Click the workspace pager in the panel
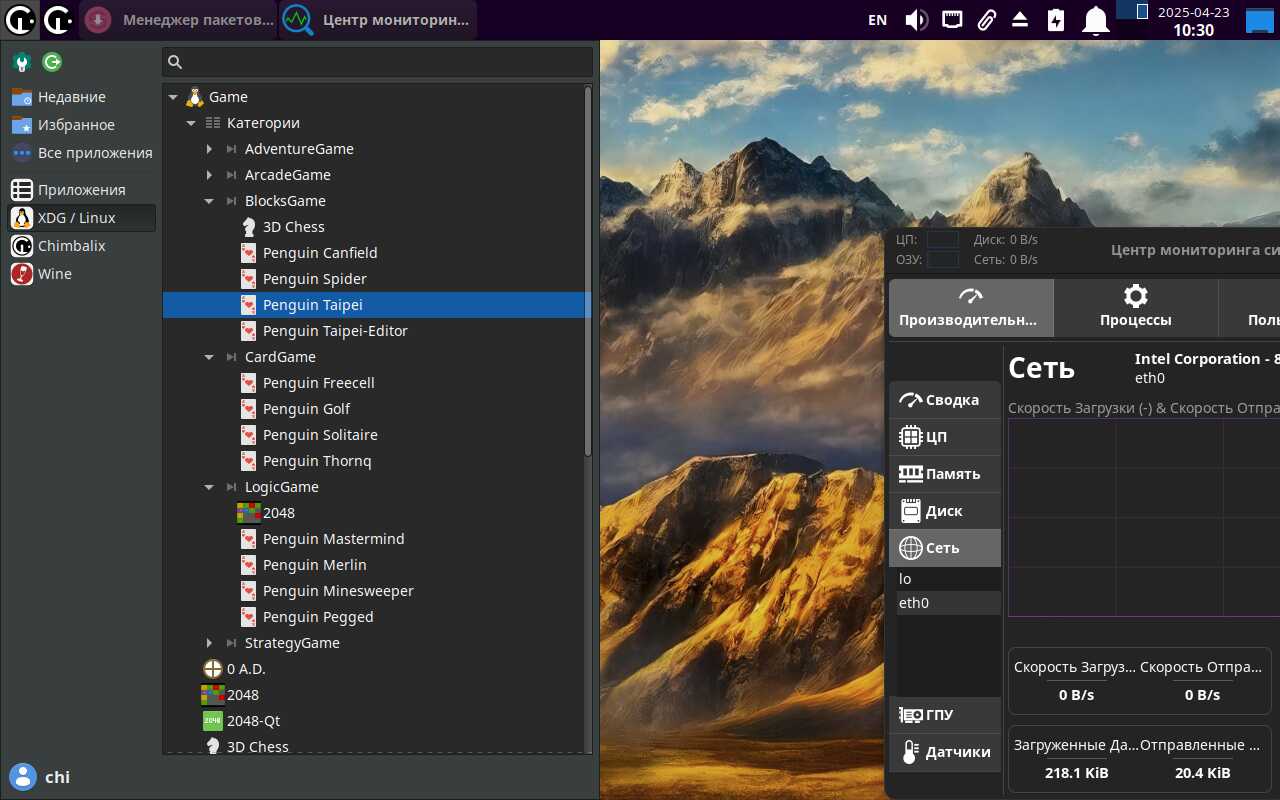The height and width of the screenshot is (800, 1280). coord(1131,10)
